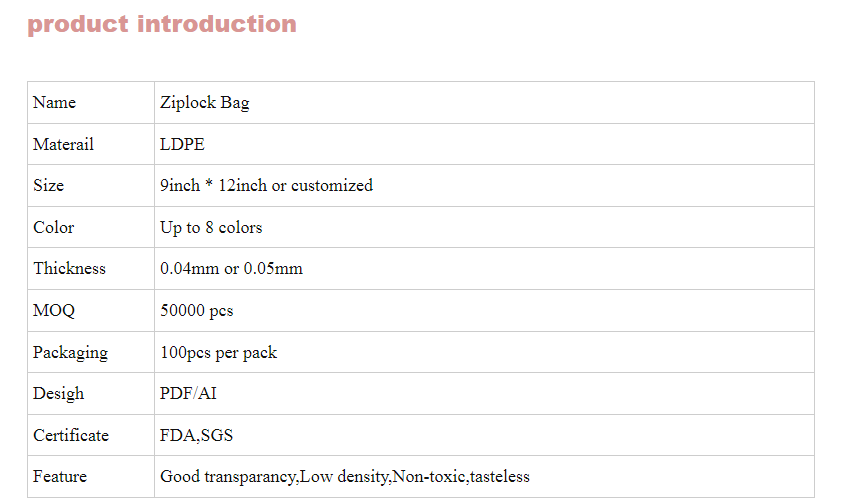The image size is (854, 503).
Task: Click the 'product introduction' heading
Action: (x=162, y=24)
